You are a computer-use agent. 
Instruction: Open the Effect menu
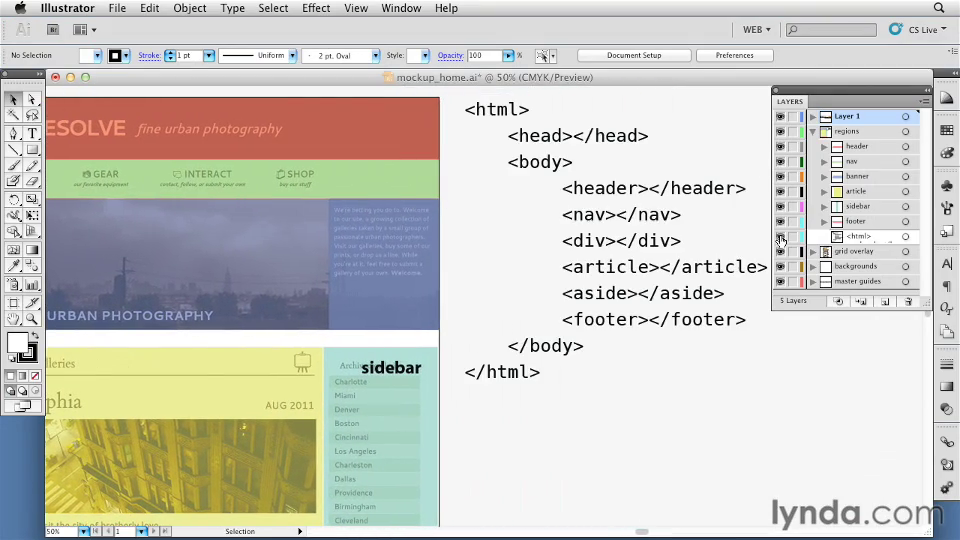[316, 8]
